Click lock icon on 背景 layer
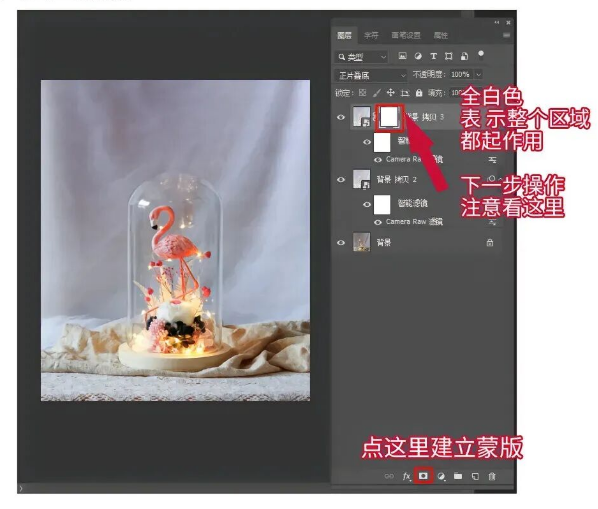 490,242
